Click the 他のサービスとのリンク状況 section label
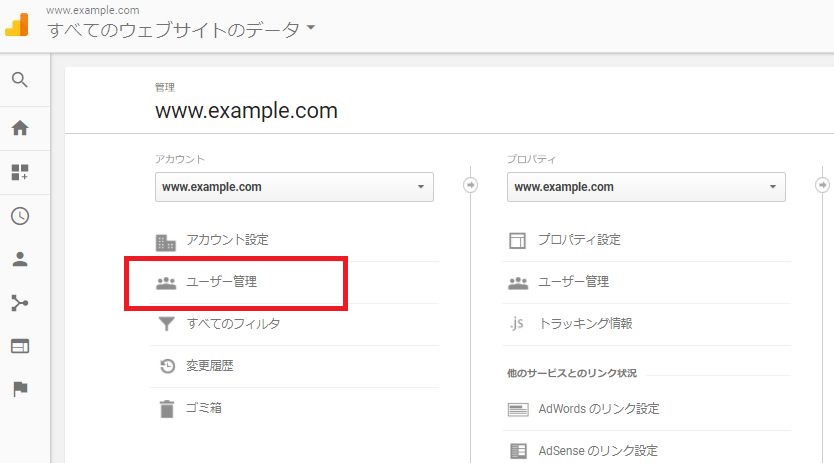The height and width of the screenshot is (463, 834). pos(572,373)
